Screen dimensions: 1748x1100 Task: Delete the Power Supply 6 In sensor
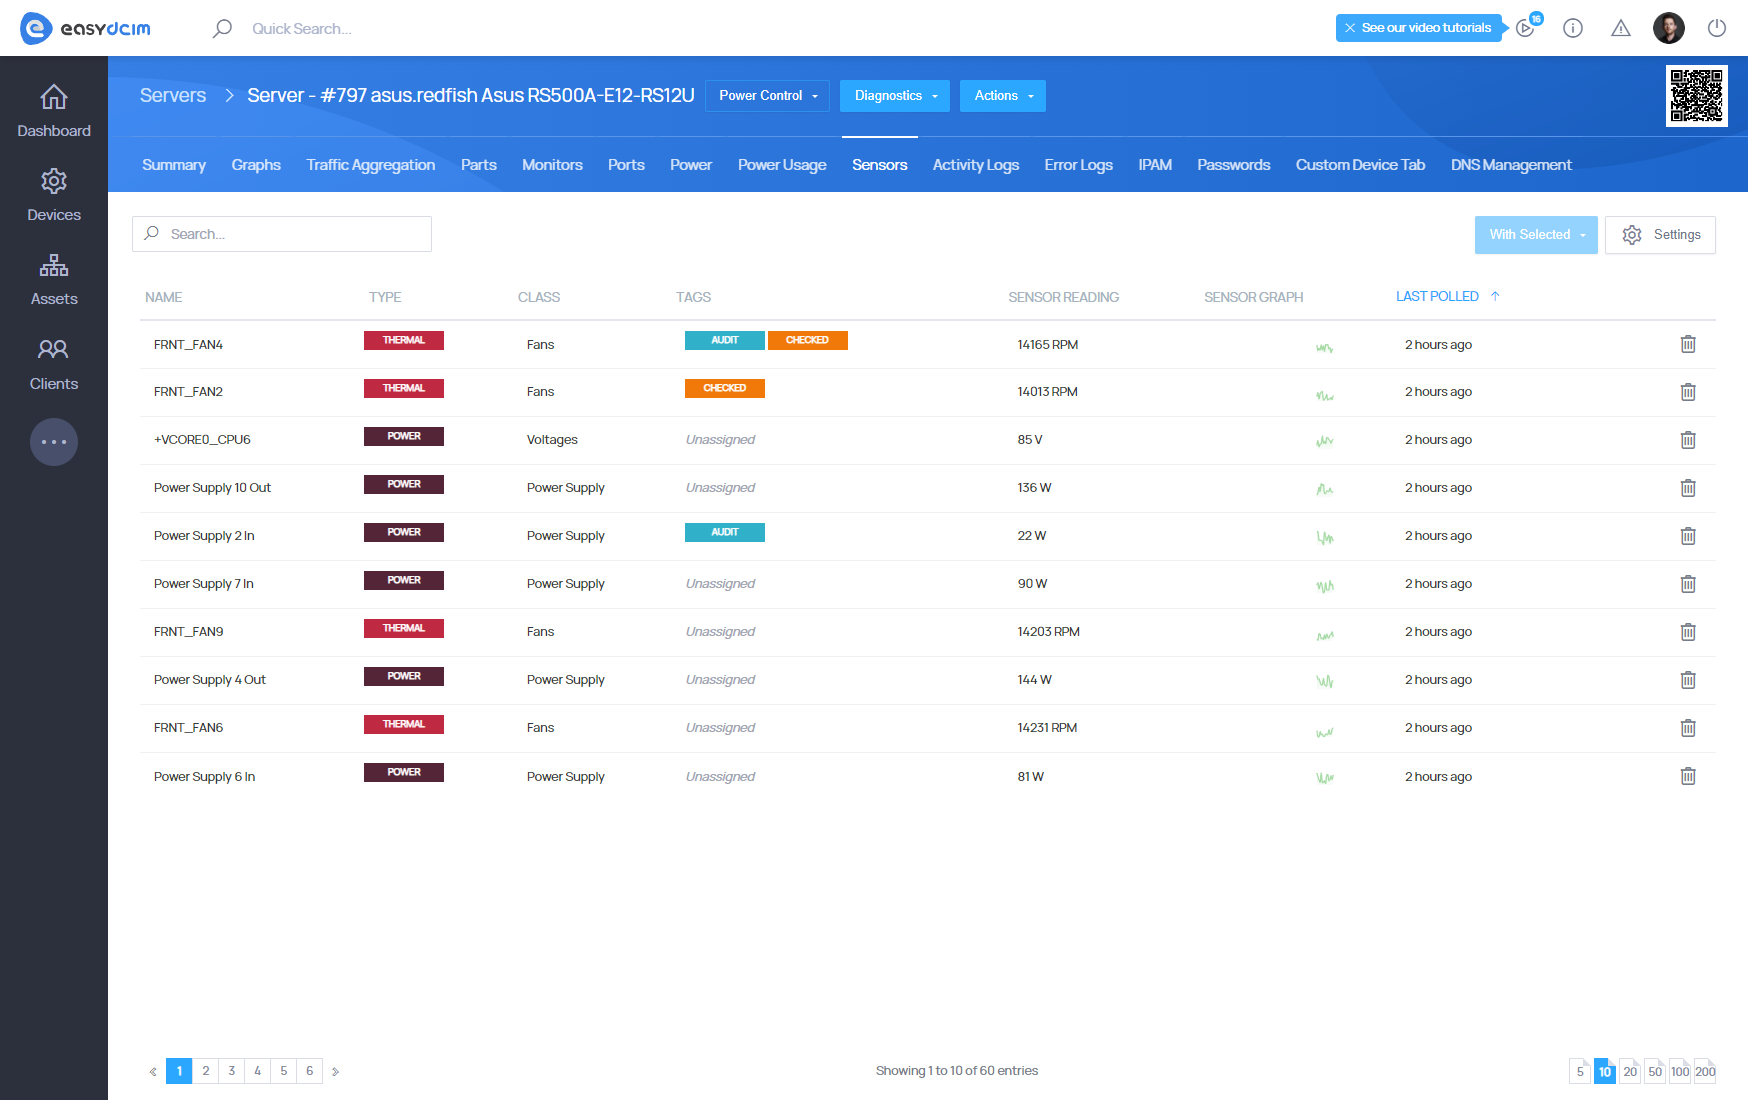[1688, 776]
